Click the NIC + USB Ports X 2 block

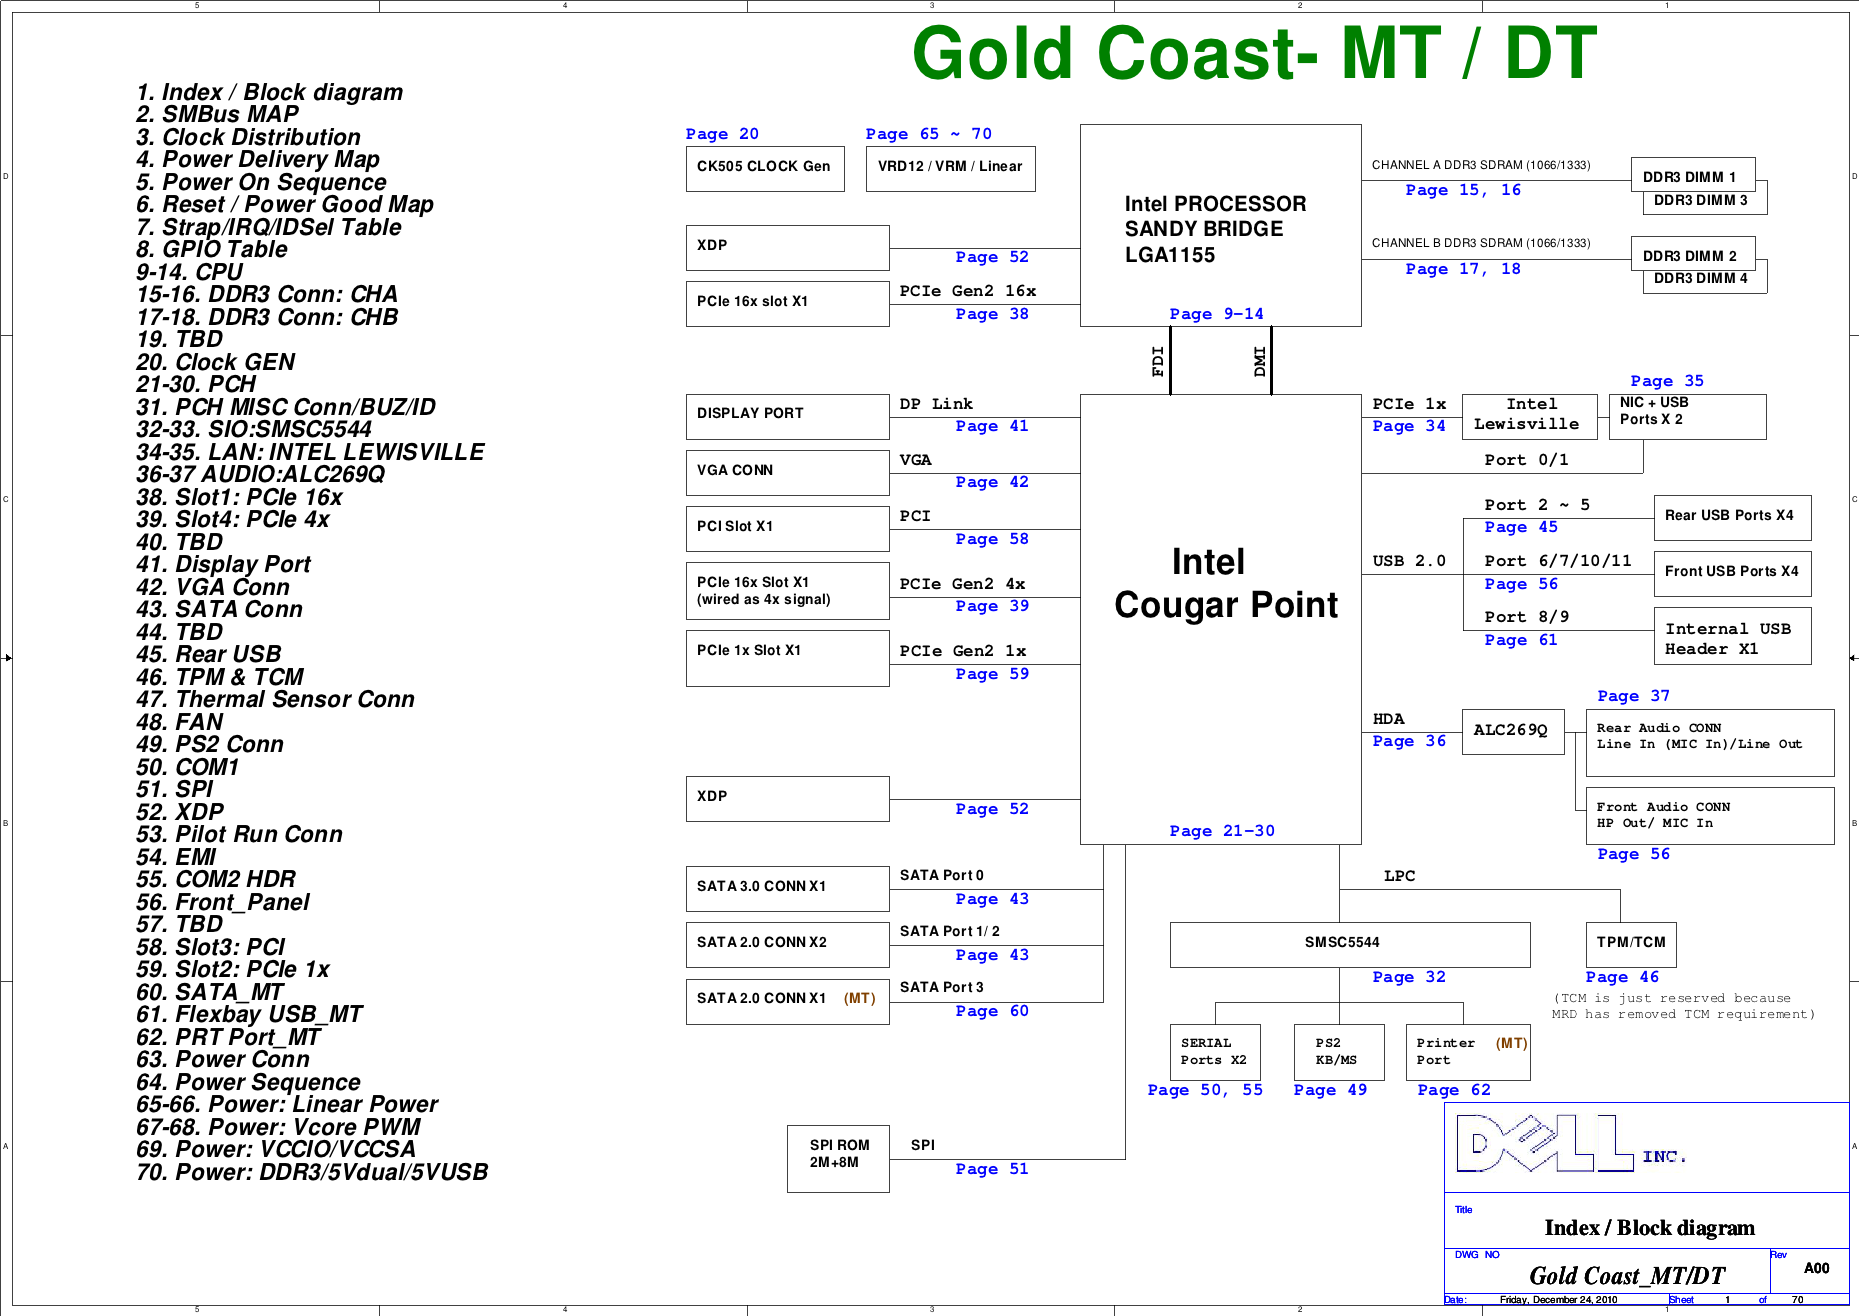click(x=1687, y=417)
